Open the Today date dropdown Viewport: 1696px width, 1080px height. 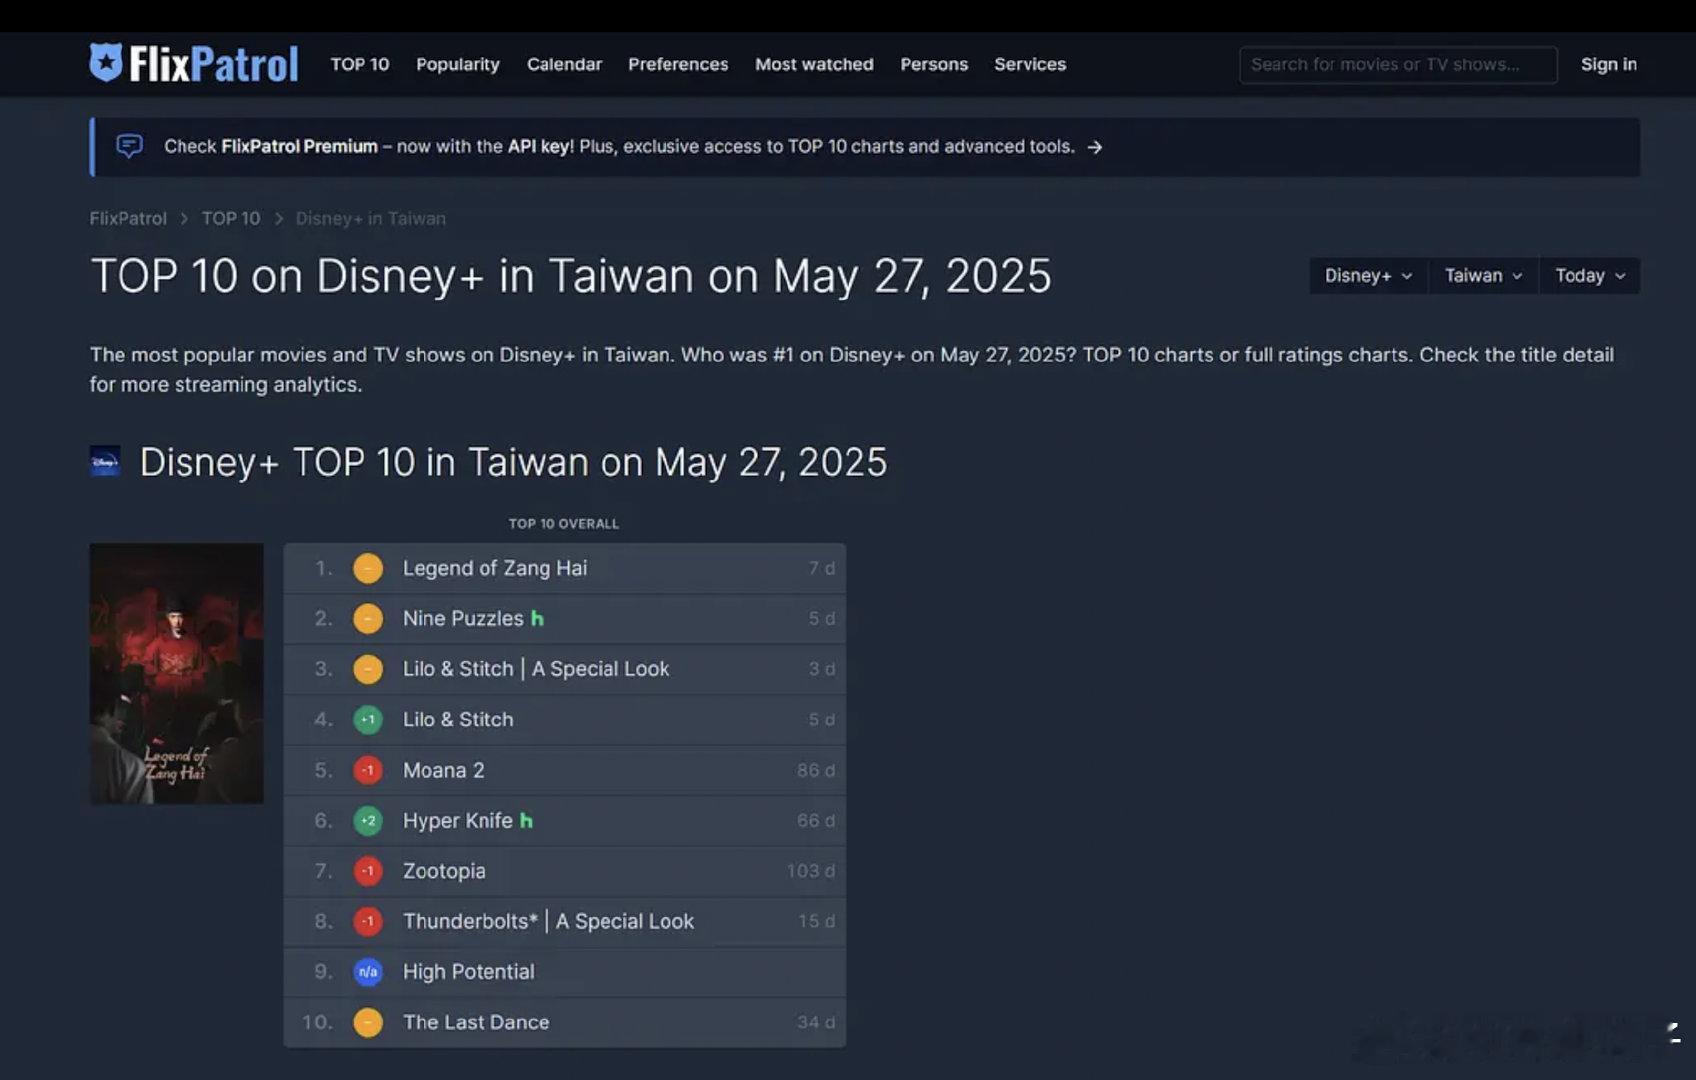pyautogui.click(x=1589, y=276)
